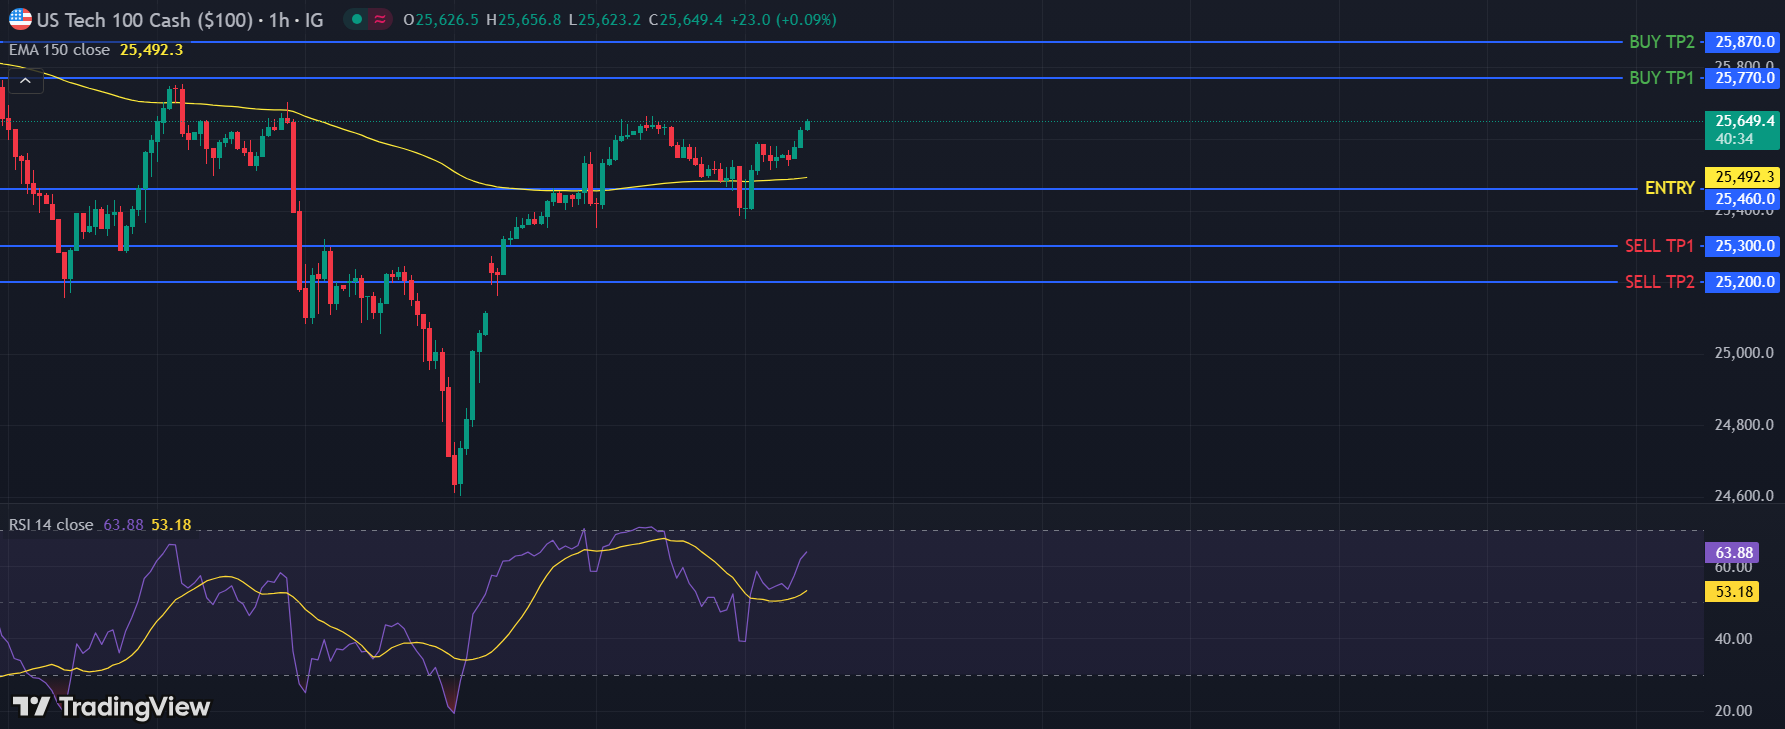The height and width of the screenshot is (729, 1785).
Task: Click the yellow RSI MA 53.18 tag
Action: pyautogui.click(x=1734, y=592)
